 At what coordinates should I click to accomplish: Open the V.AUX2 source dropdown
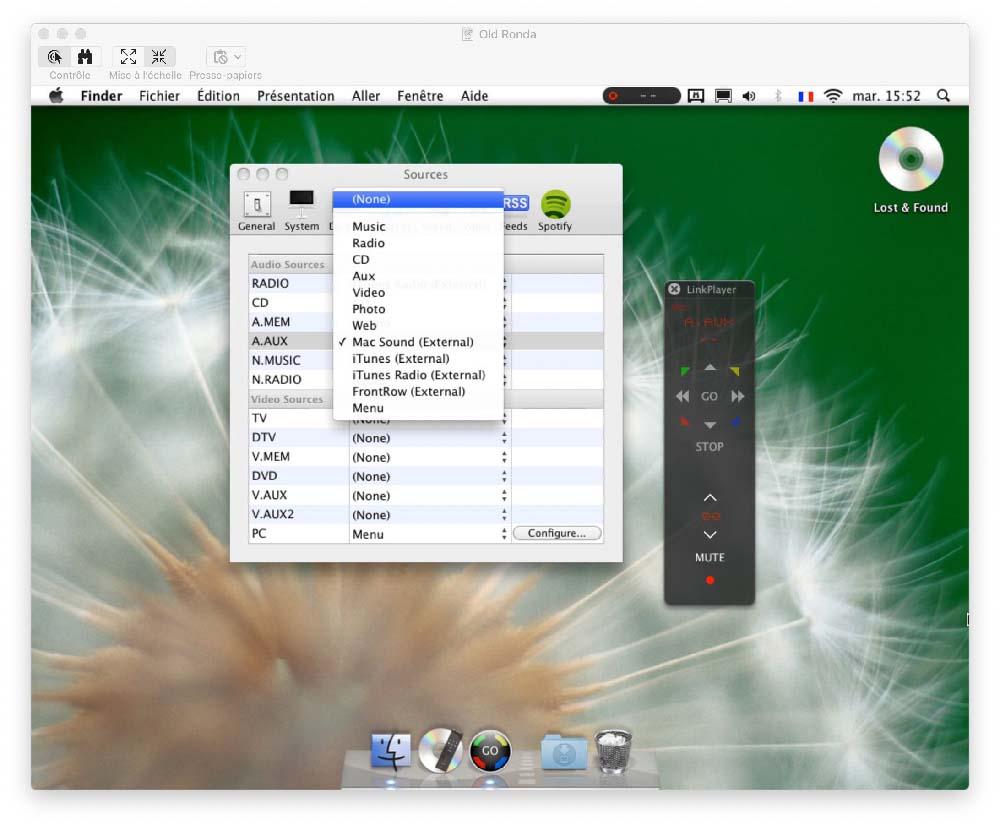(x=429, y=515)
